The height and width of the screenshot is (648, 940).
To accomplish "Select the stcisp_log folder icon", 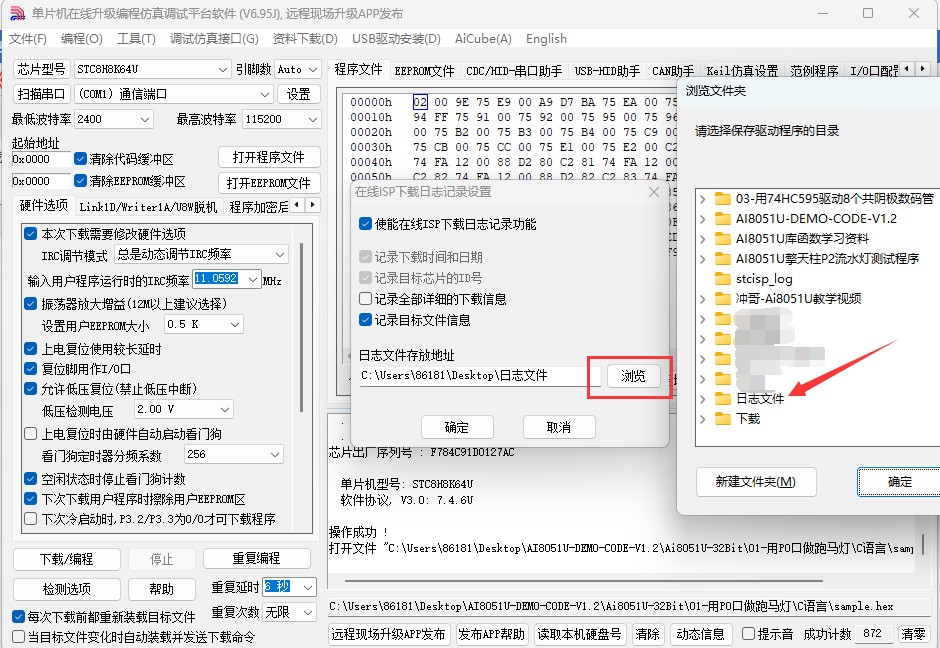I will (723, 279).
